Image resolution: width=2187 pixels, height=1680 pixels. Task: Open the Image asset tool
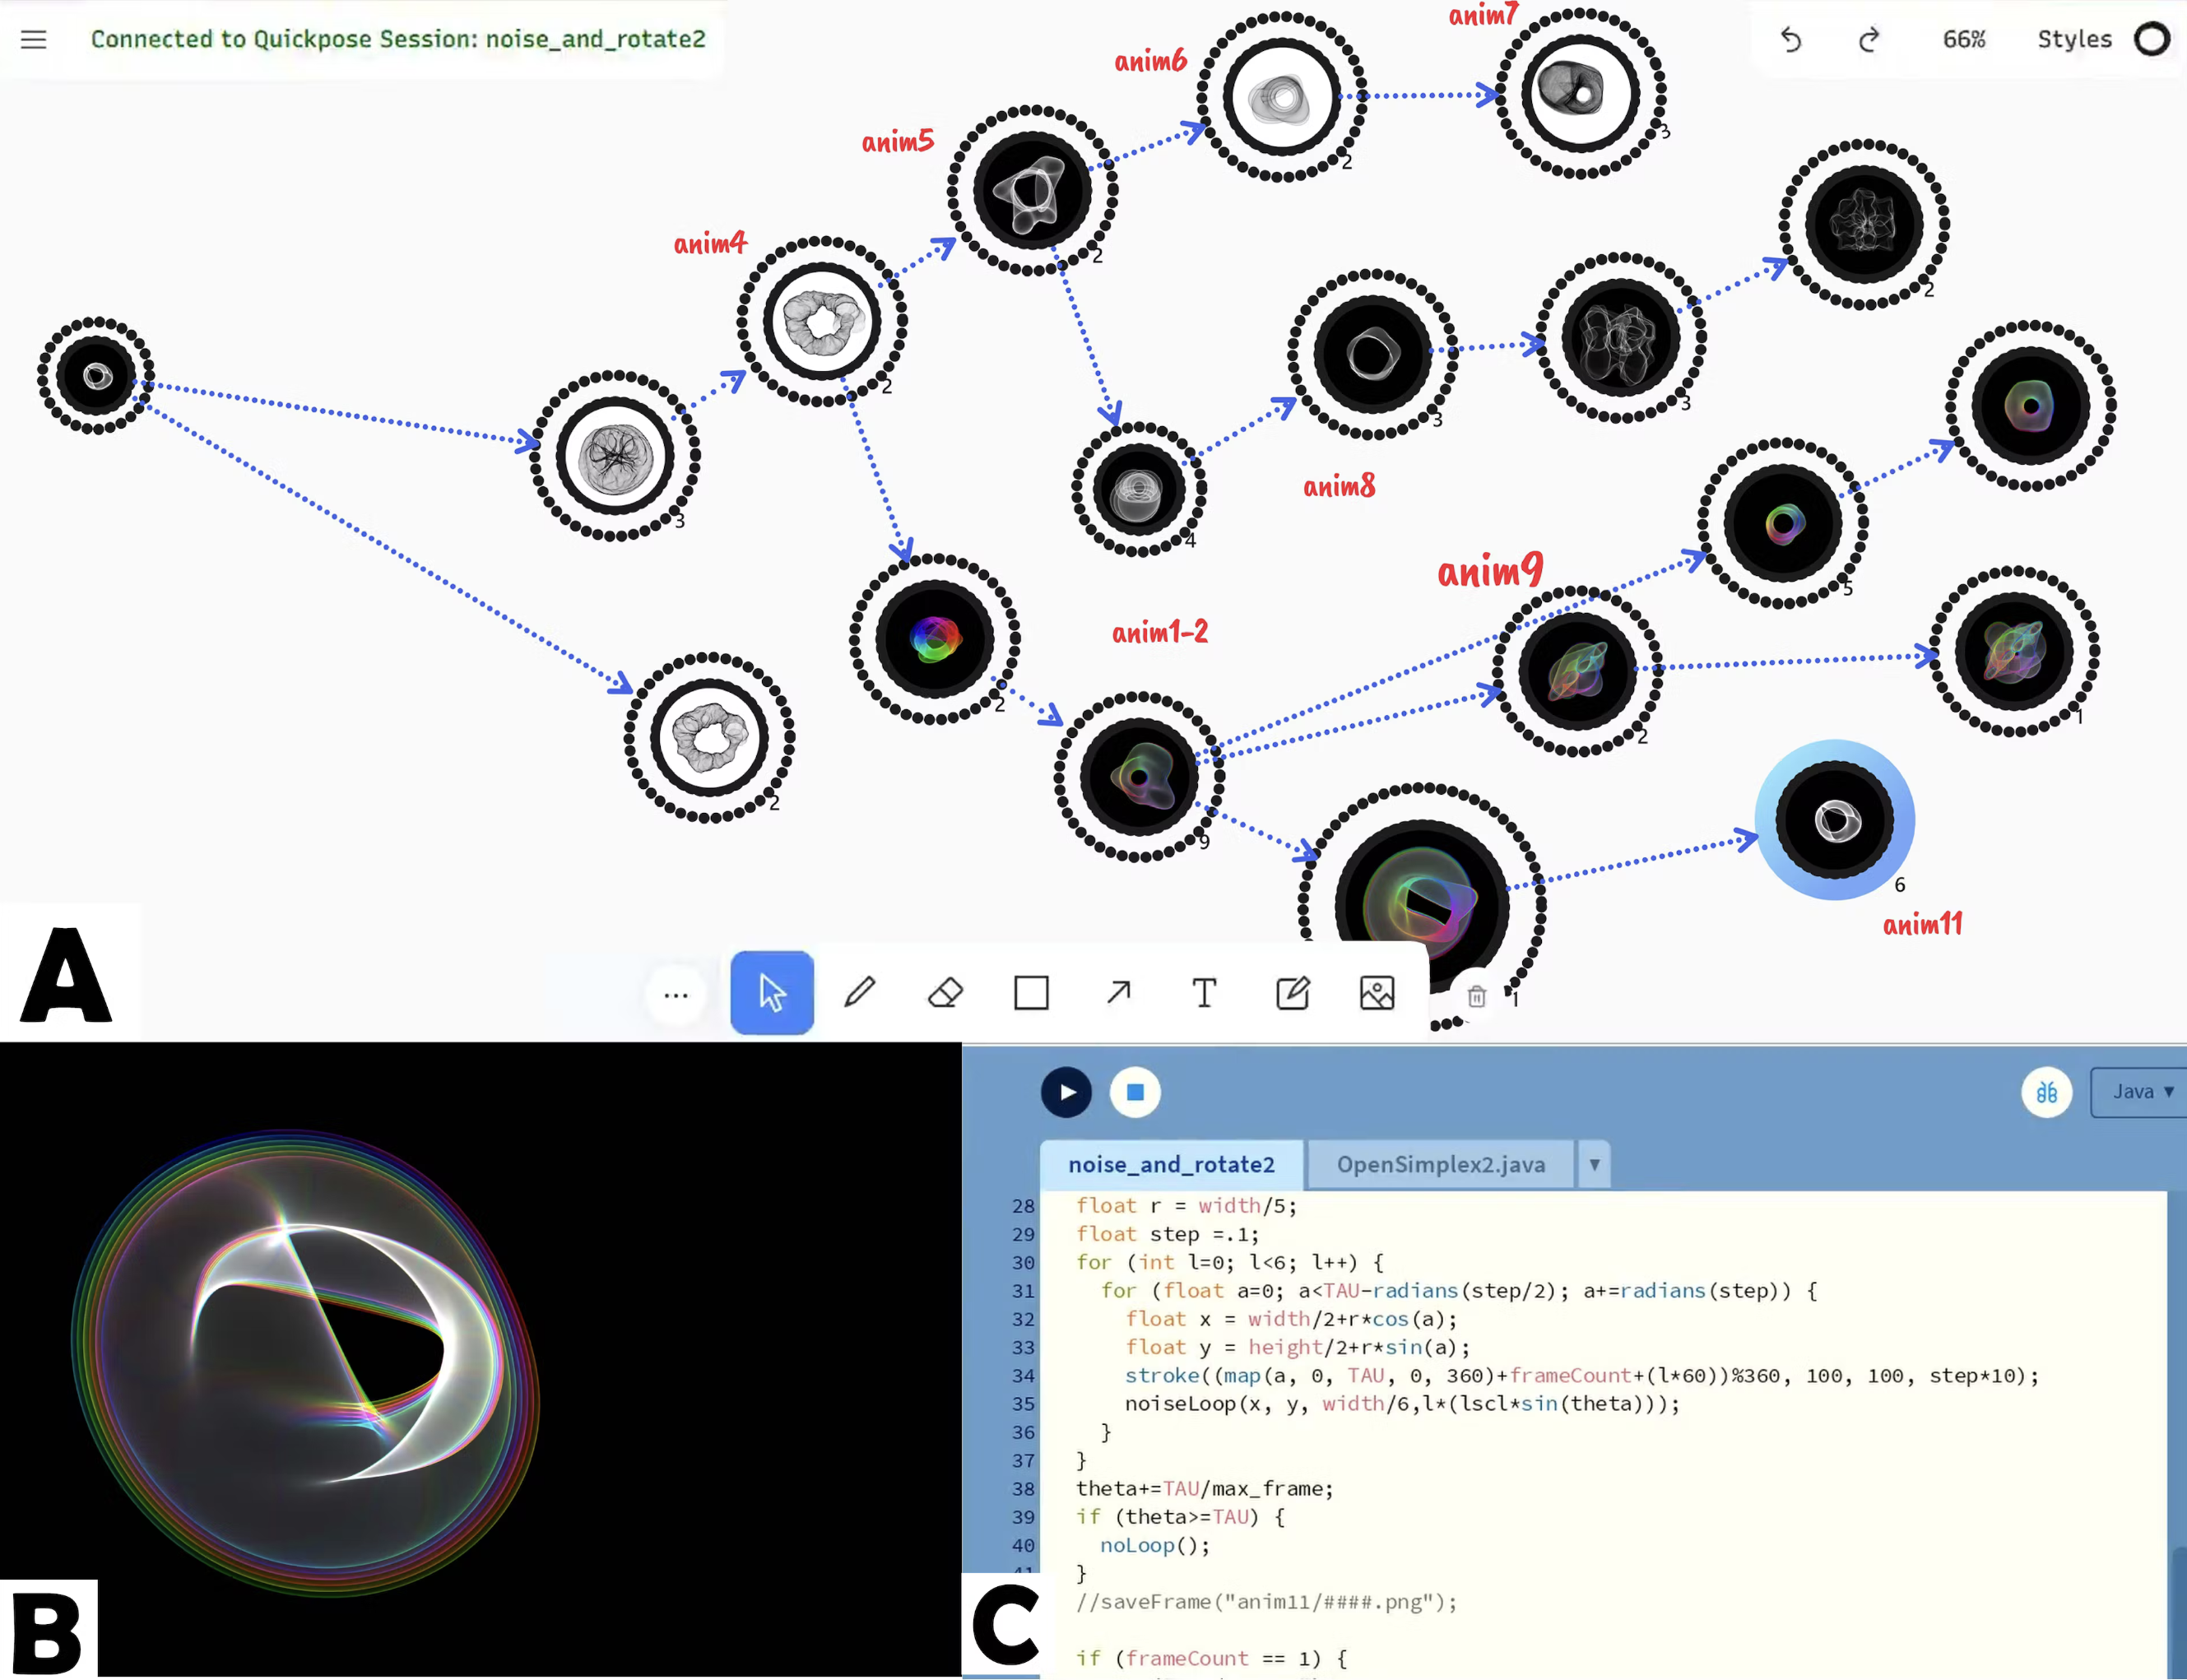pyautogui.click(x=1377, y=993)
